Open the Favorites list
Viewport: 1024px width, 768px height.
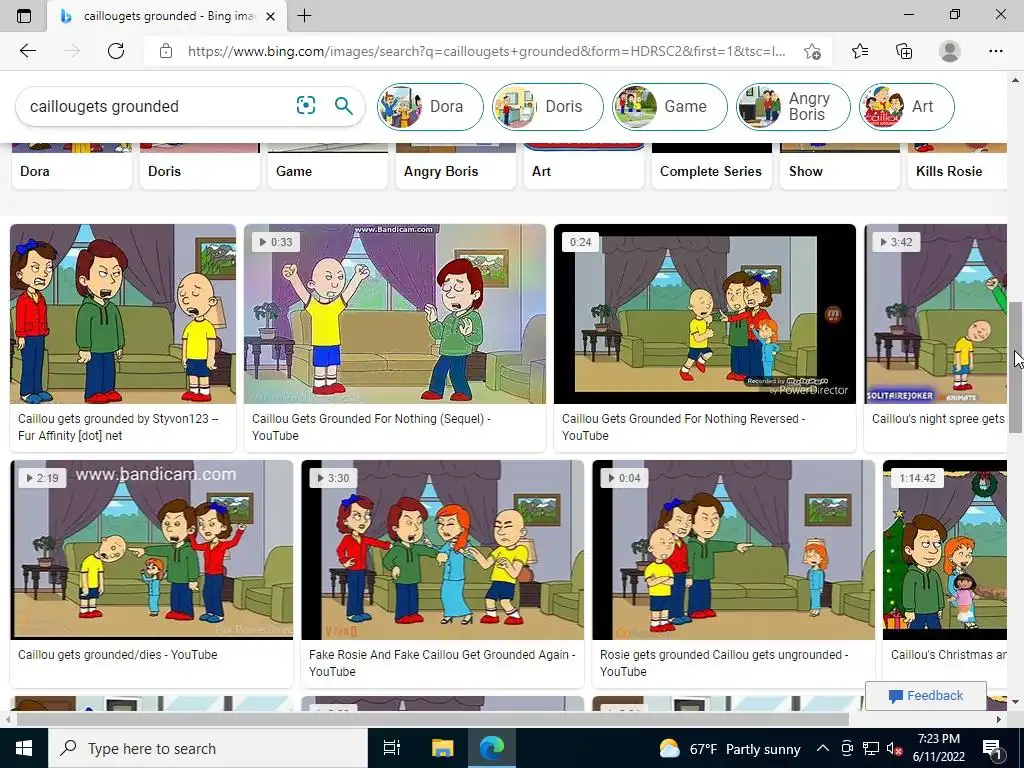(x=860, y=51)
